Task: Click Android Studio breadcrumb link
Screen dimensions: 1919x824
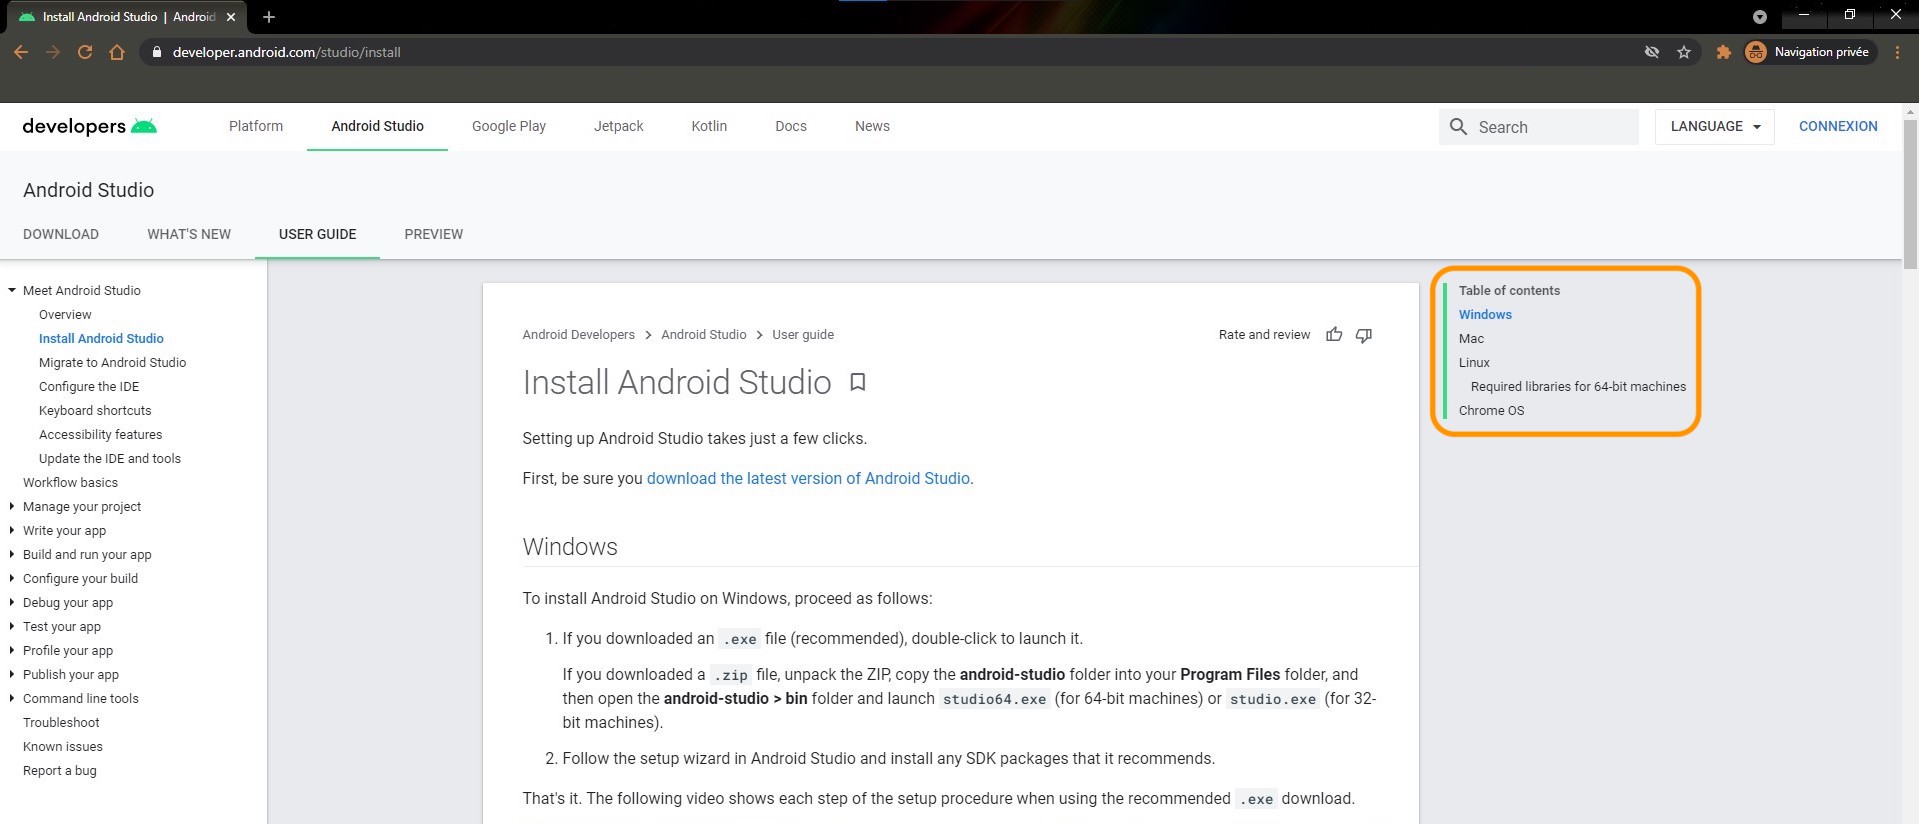Action: point(704,334)
